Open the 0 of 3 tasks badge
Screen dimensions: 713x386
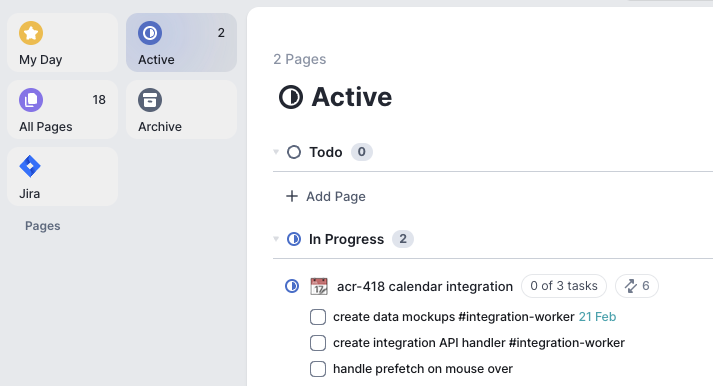[x=564, y=286]
